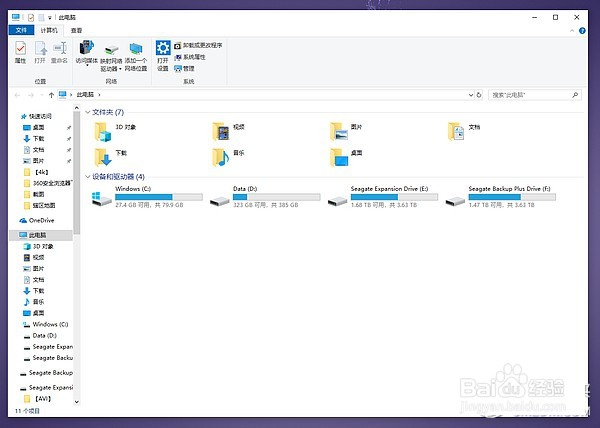Collapse the 文件夹 (7) group
The height and width of the screenshot is (428, 600).
pos(88,112)
